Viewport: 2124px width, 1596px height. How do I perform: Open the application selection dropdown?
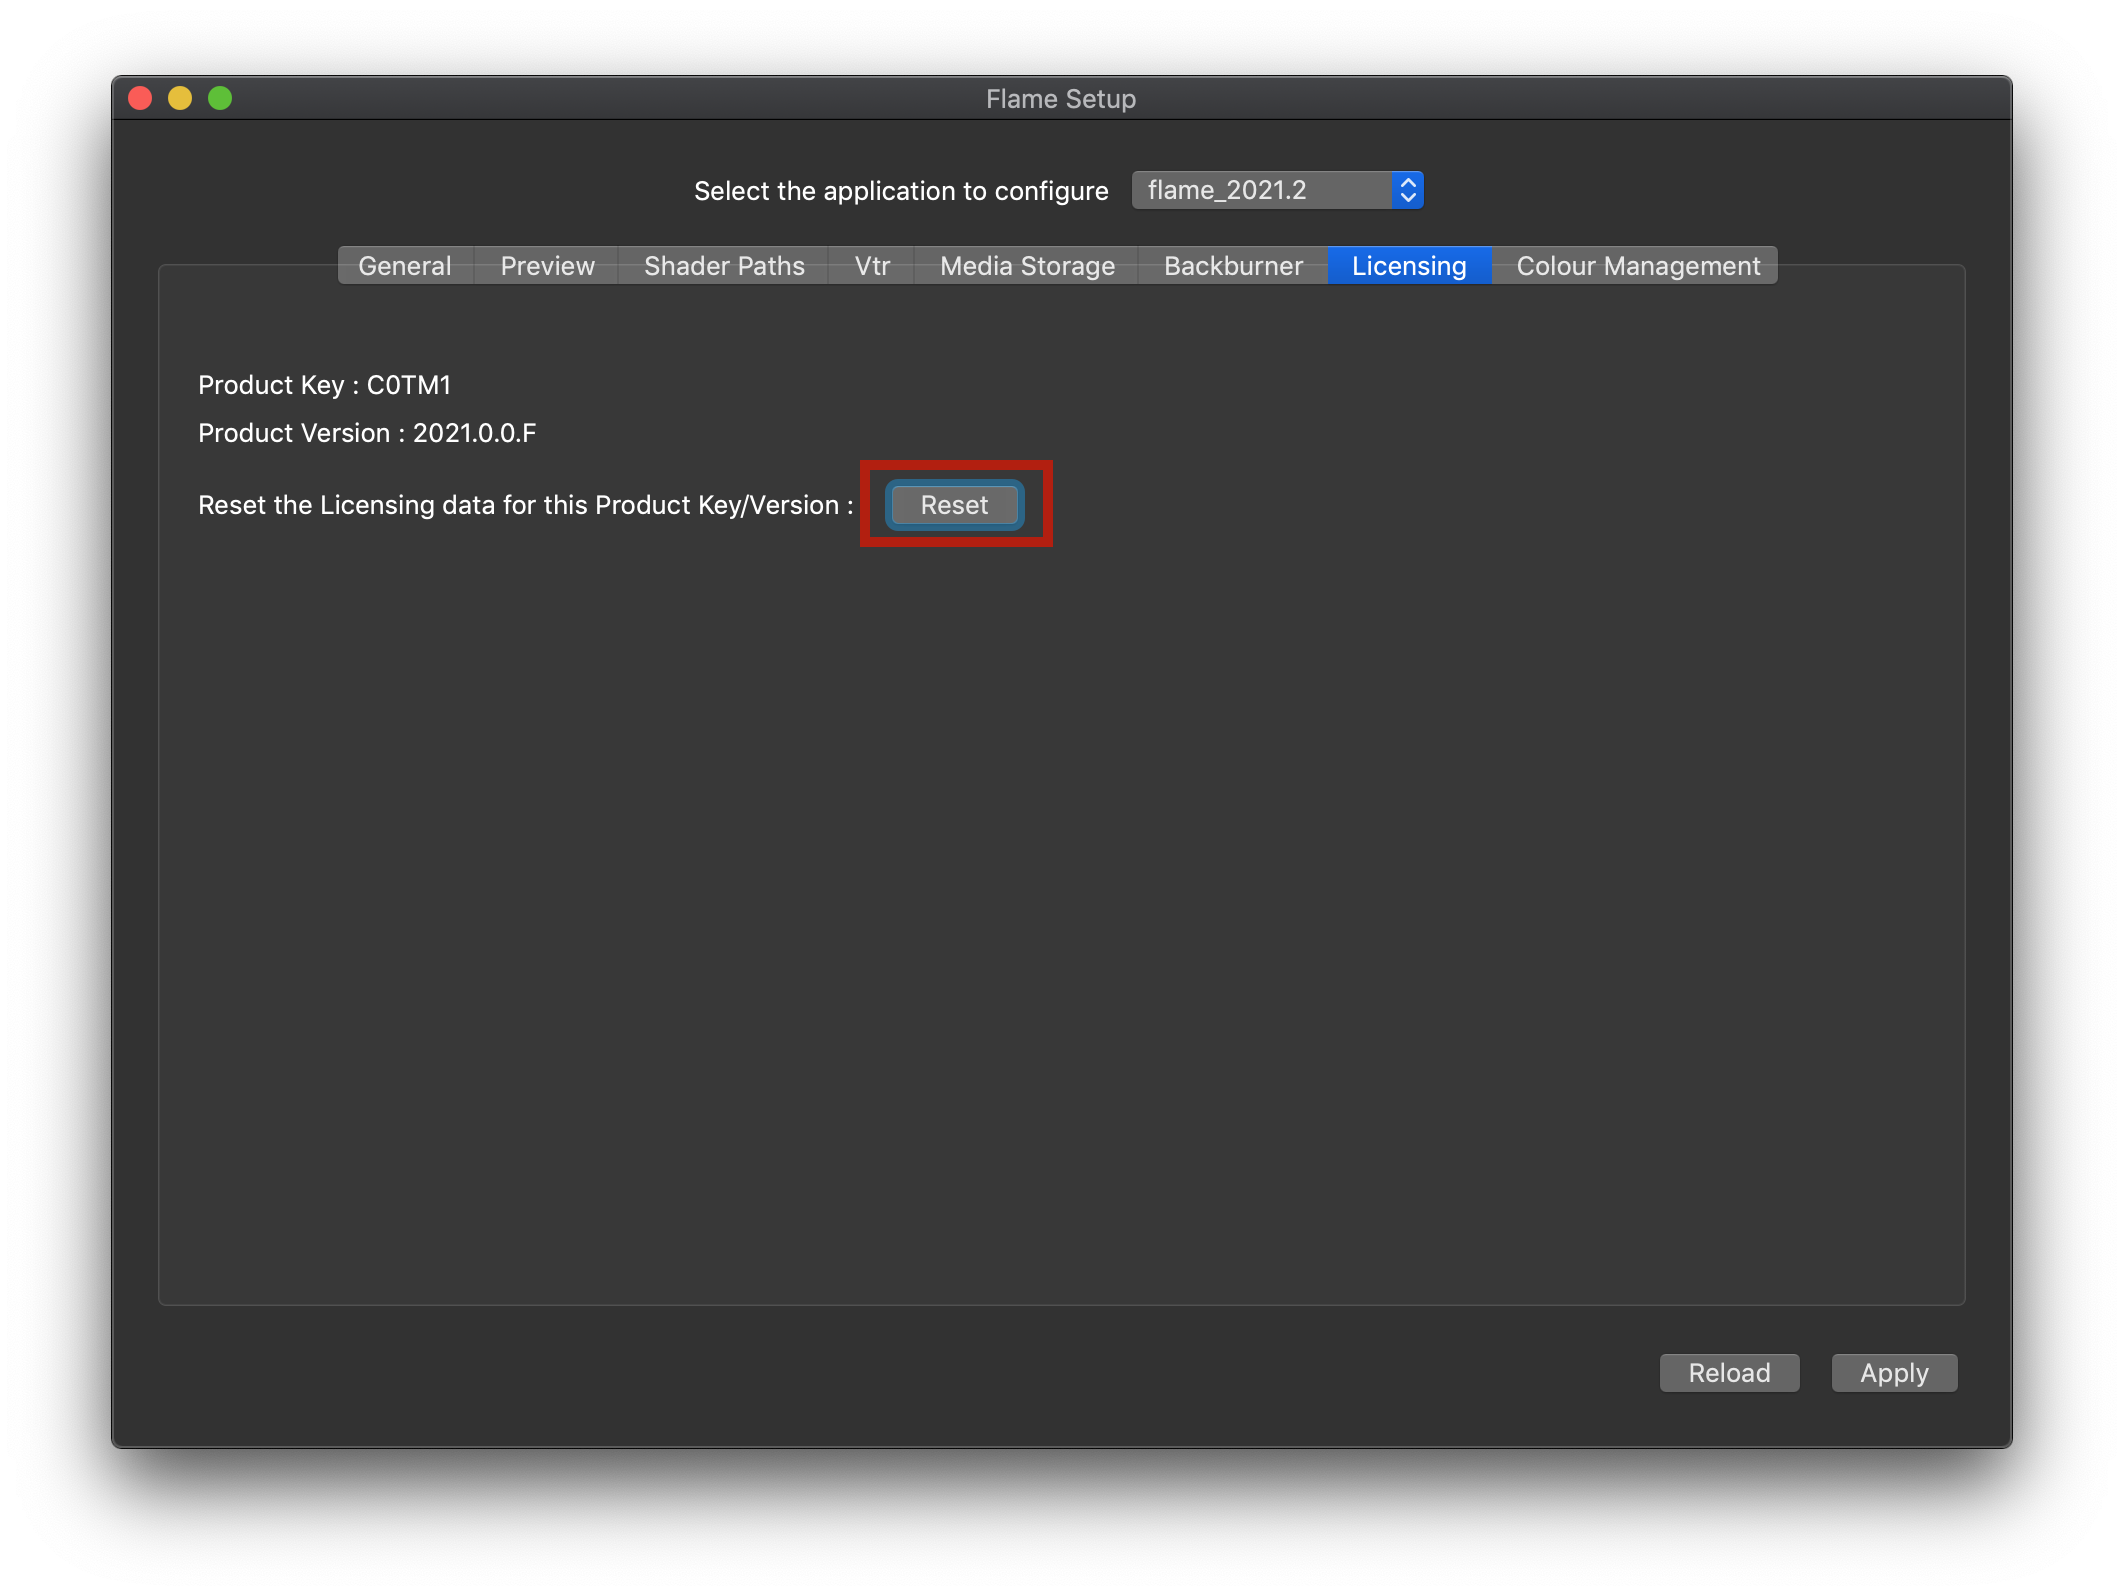pos(1277,190)
